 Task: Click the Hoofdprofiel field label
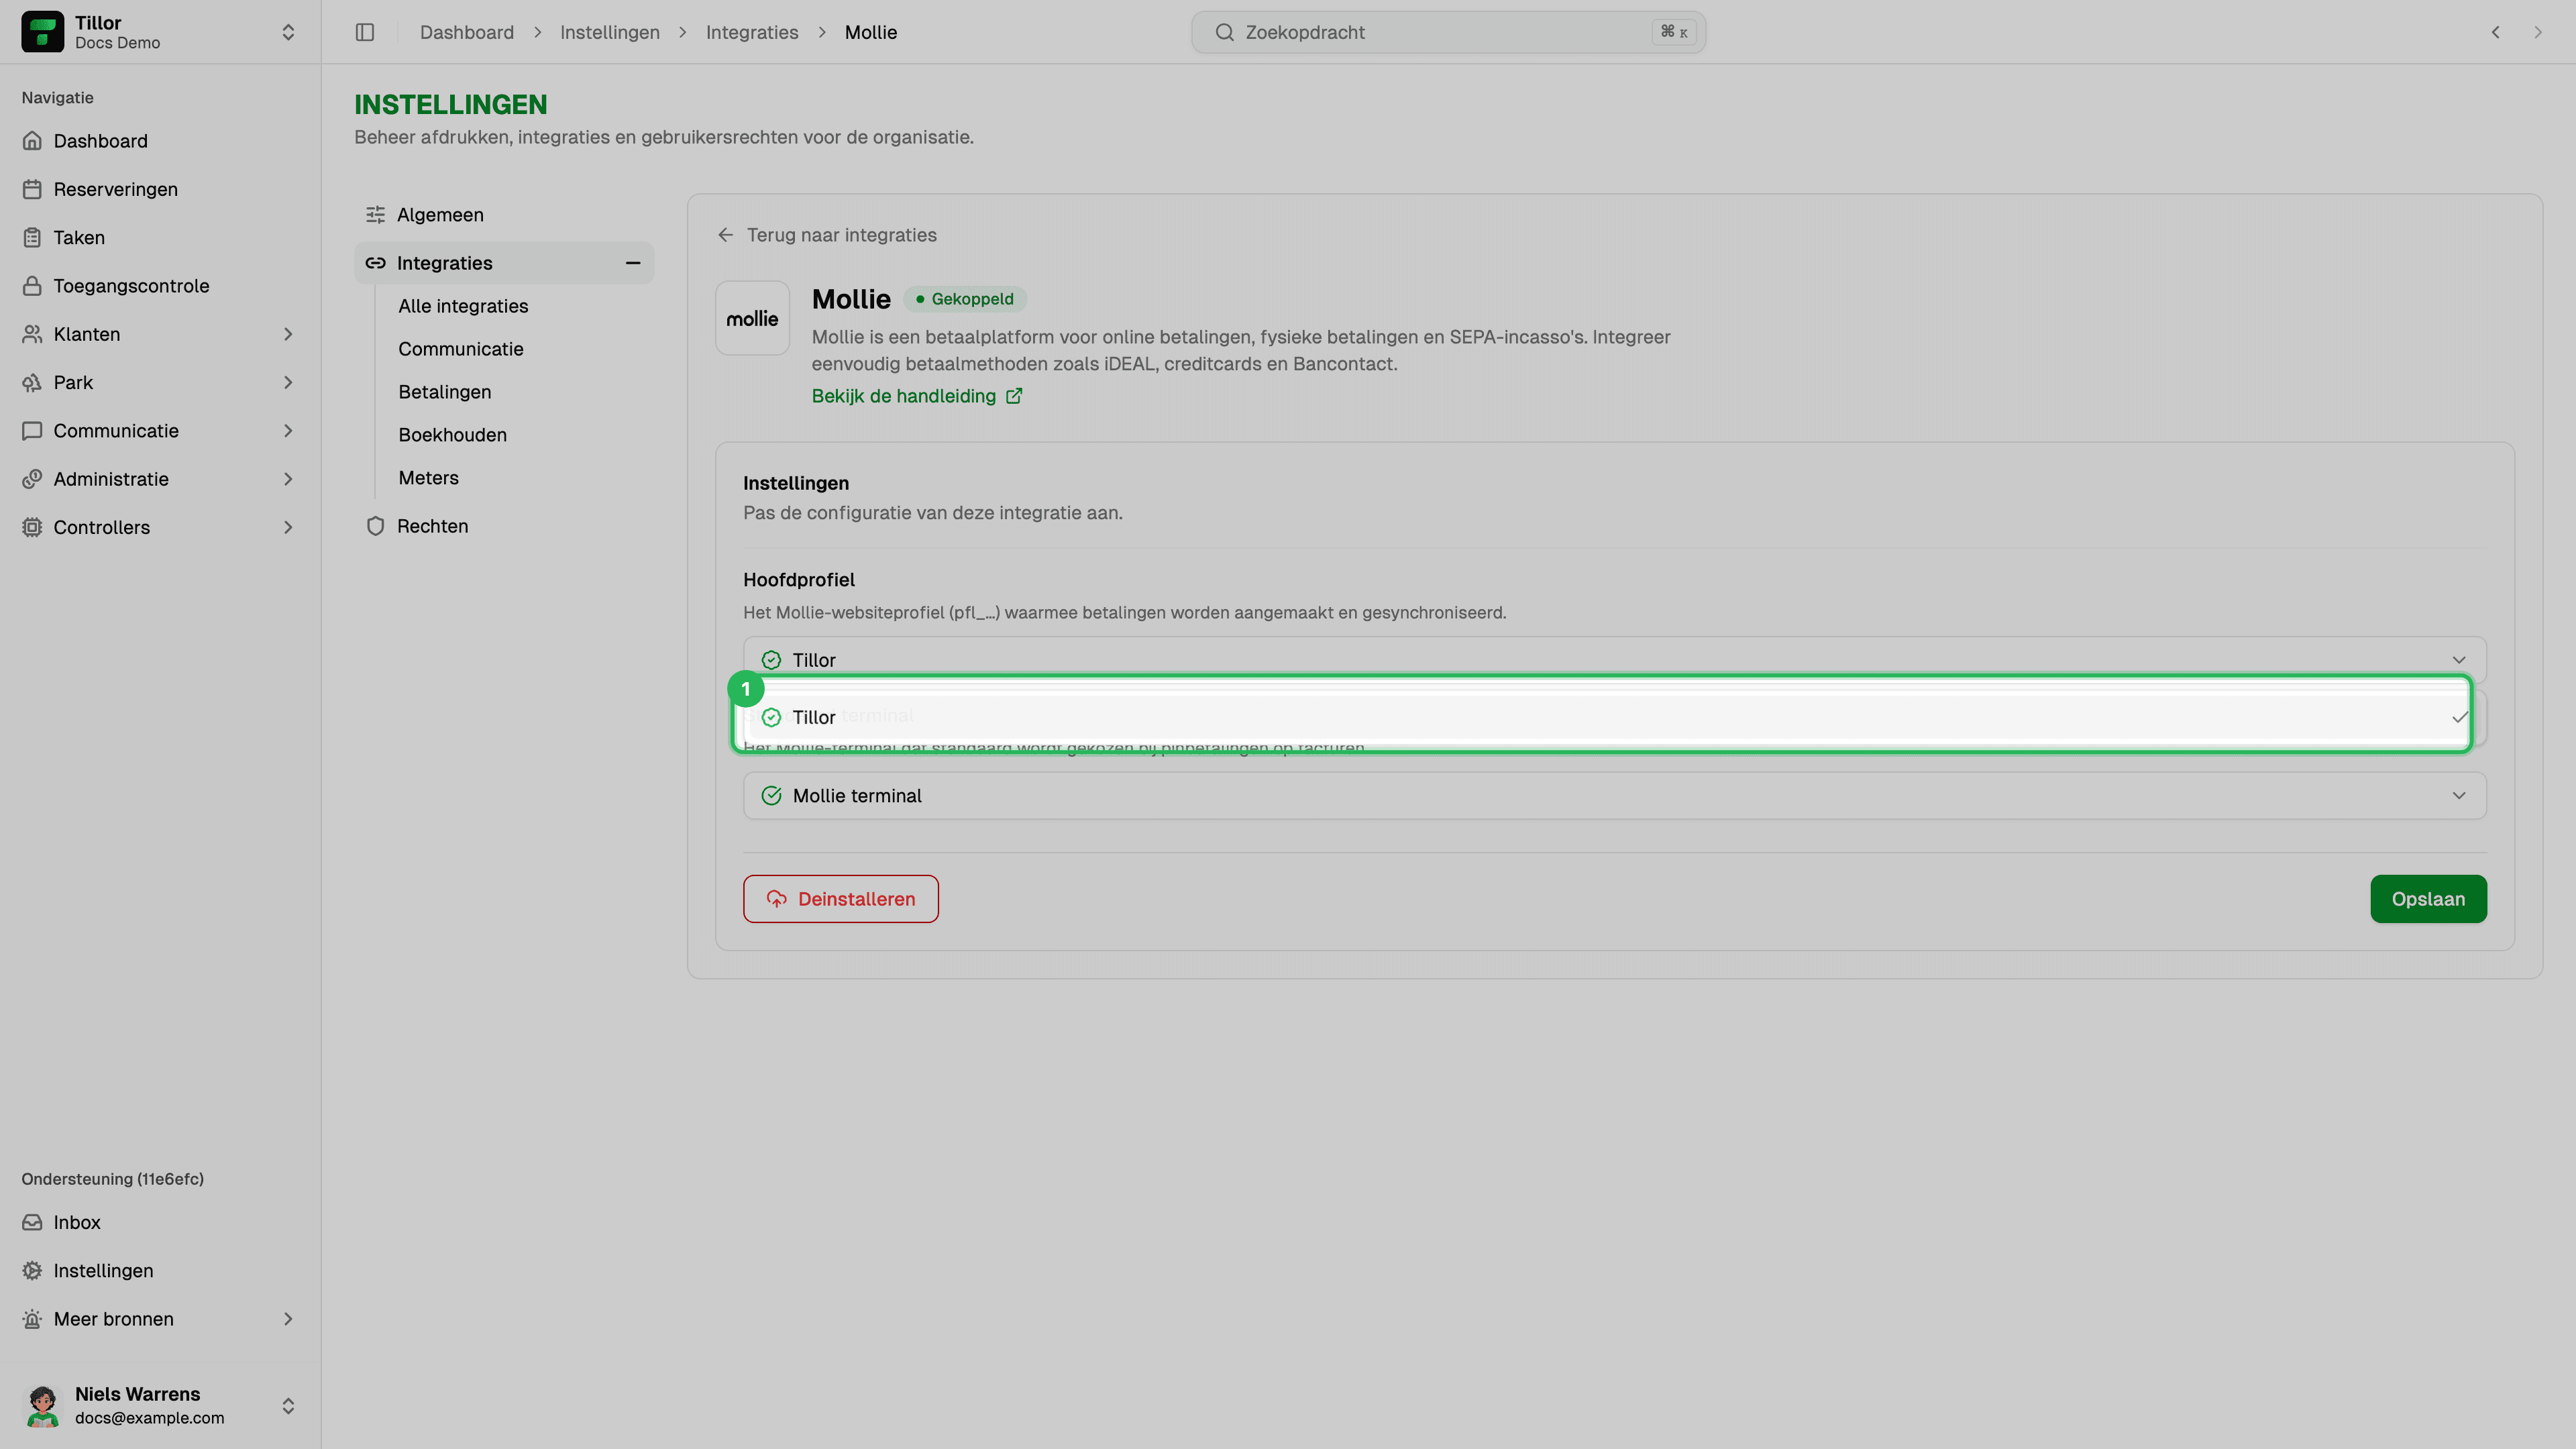click(x=799, y=580)
